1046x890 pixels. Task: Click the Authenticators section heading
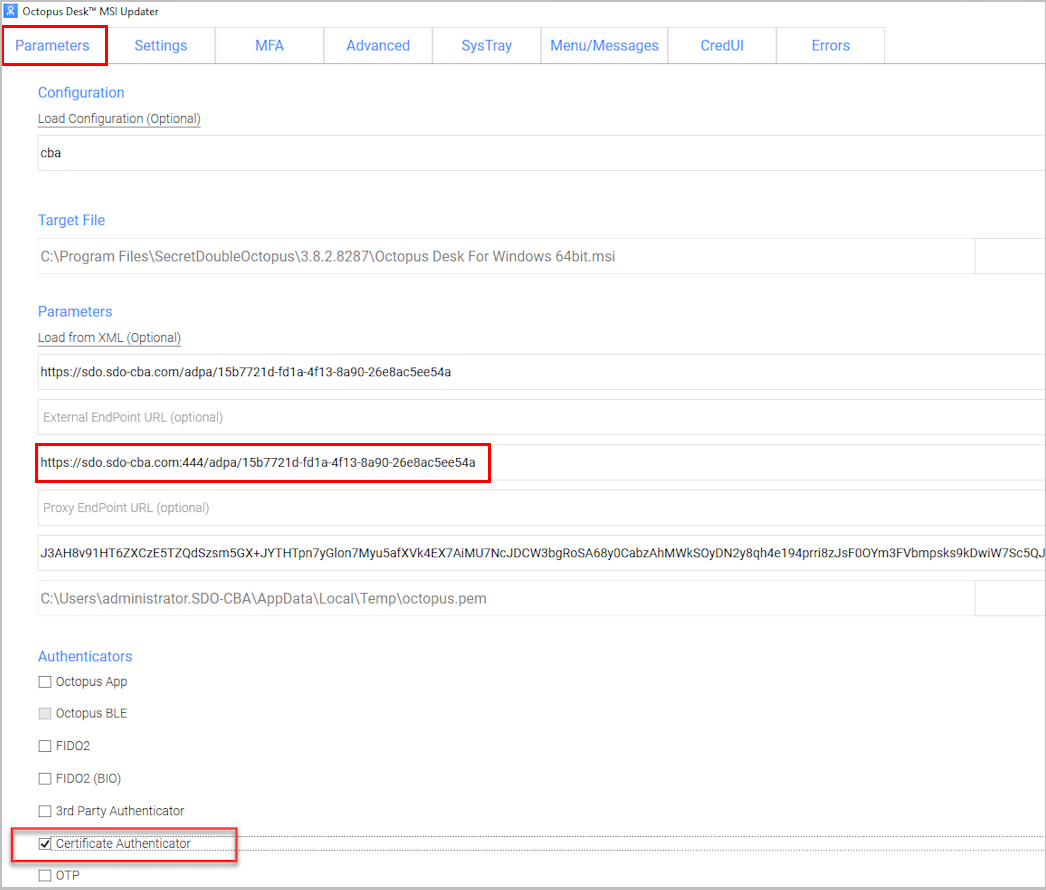[x=85, y=656]
